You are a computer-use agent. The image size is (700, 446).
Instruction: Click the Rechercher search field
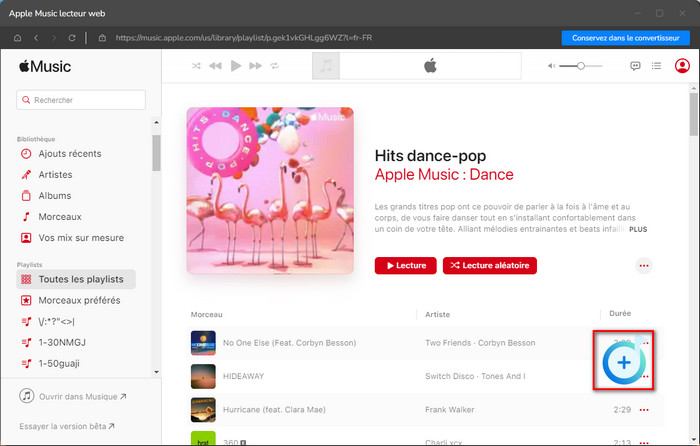81,100
